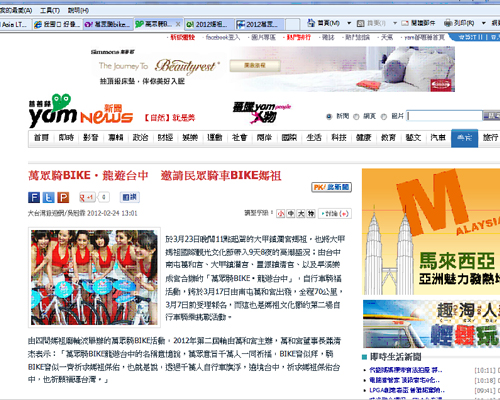Image resolution: width=500 pixels, height=400 pixels.
Task: Share article via blue F Facebook icon
Action: 34,197
